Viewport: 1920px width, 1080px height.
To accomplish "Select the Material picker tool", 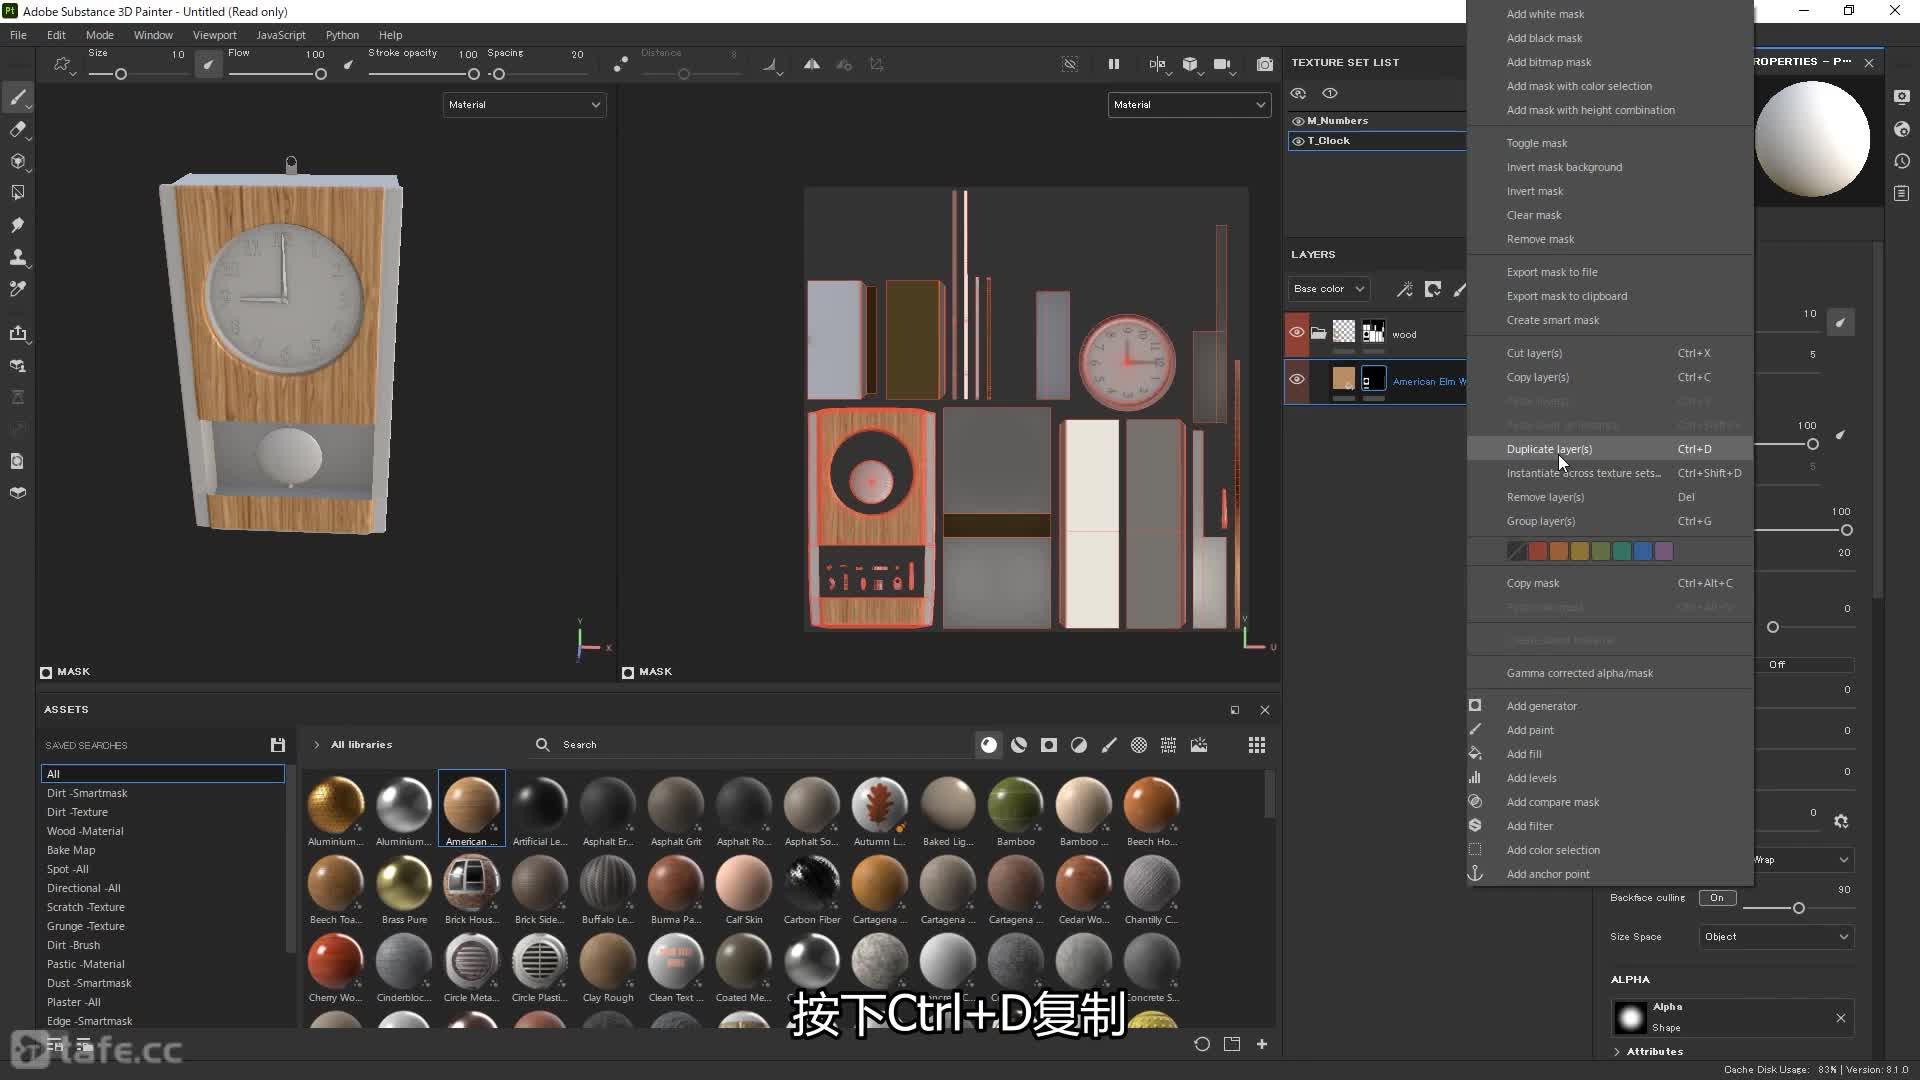I will pos(17,289).
